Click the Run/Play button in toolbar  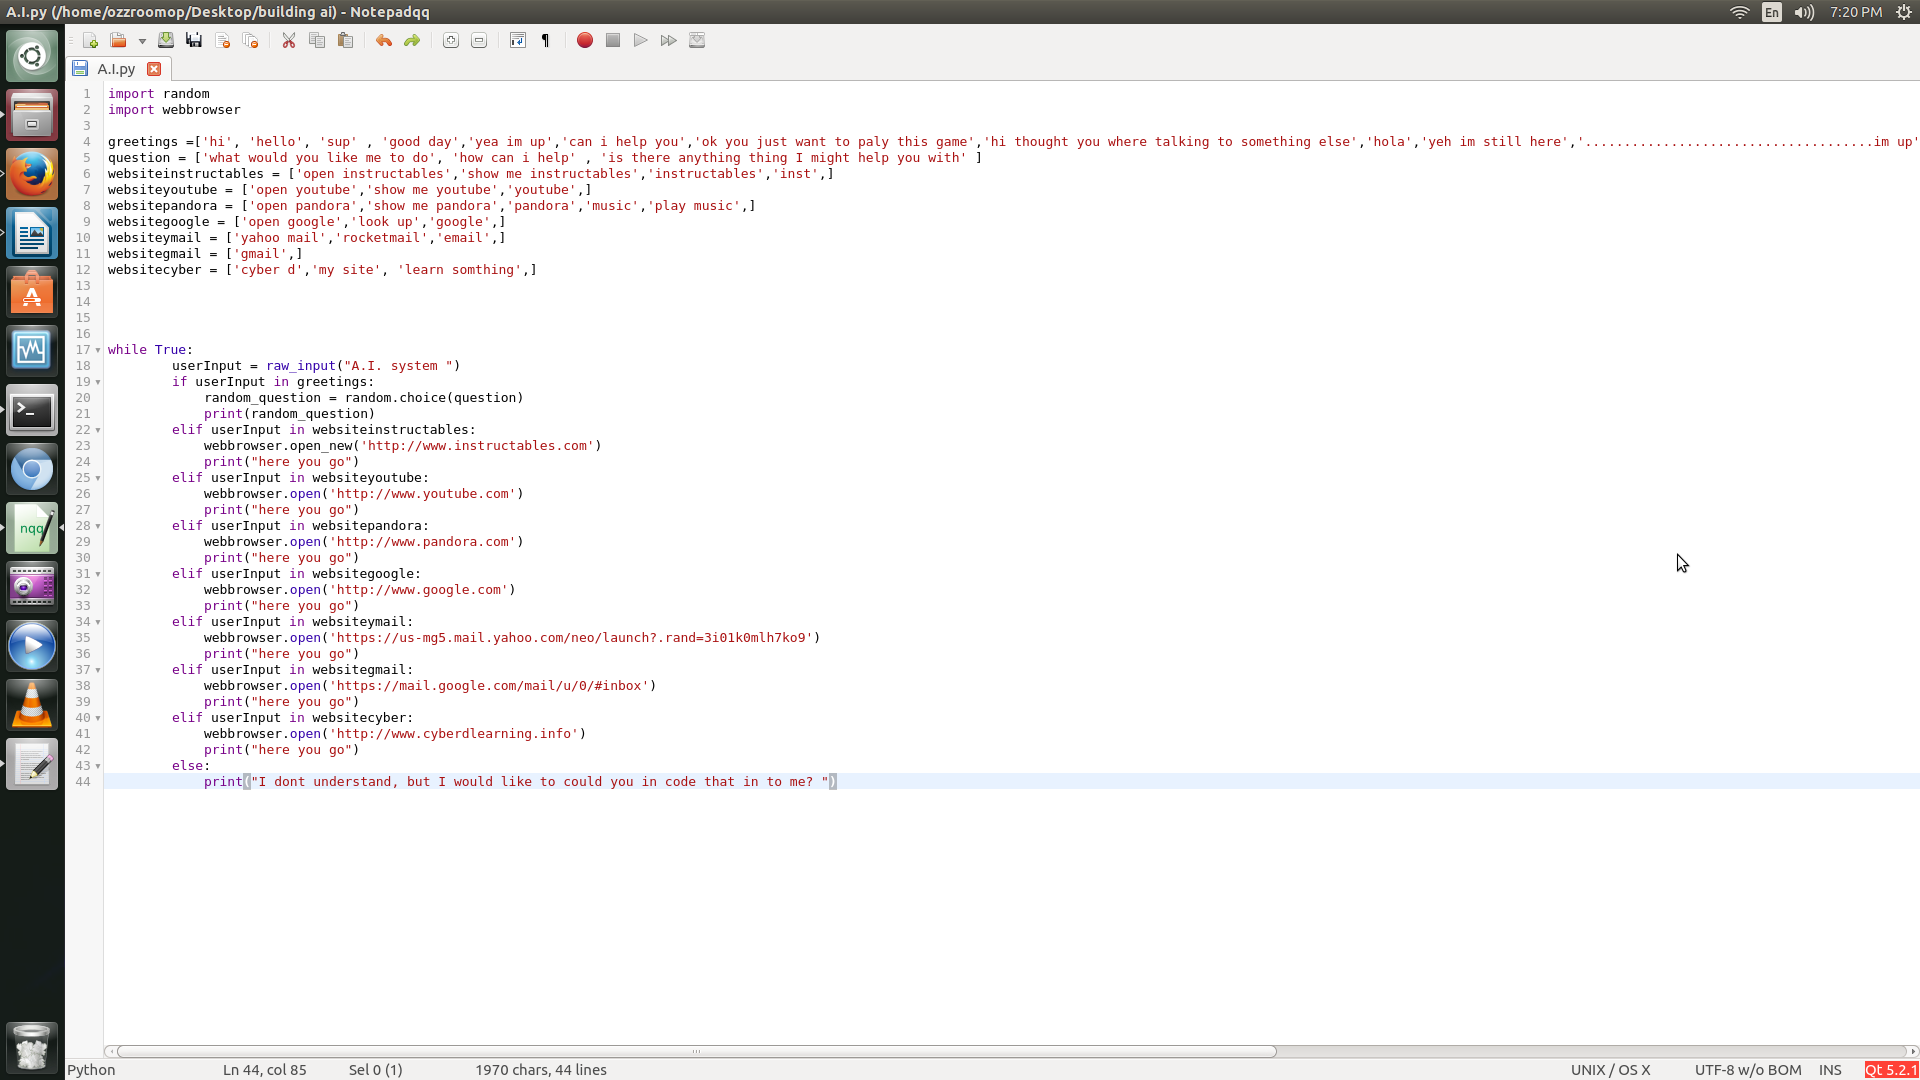point(642,41)
